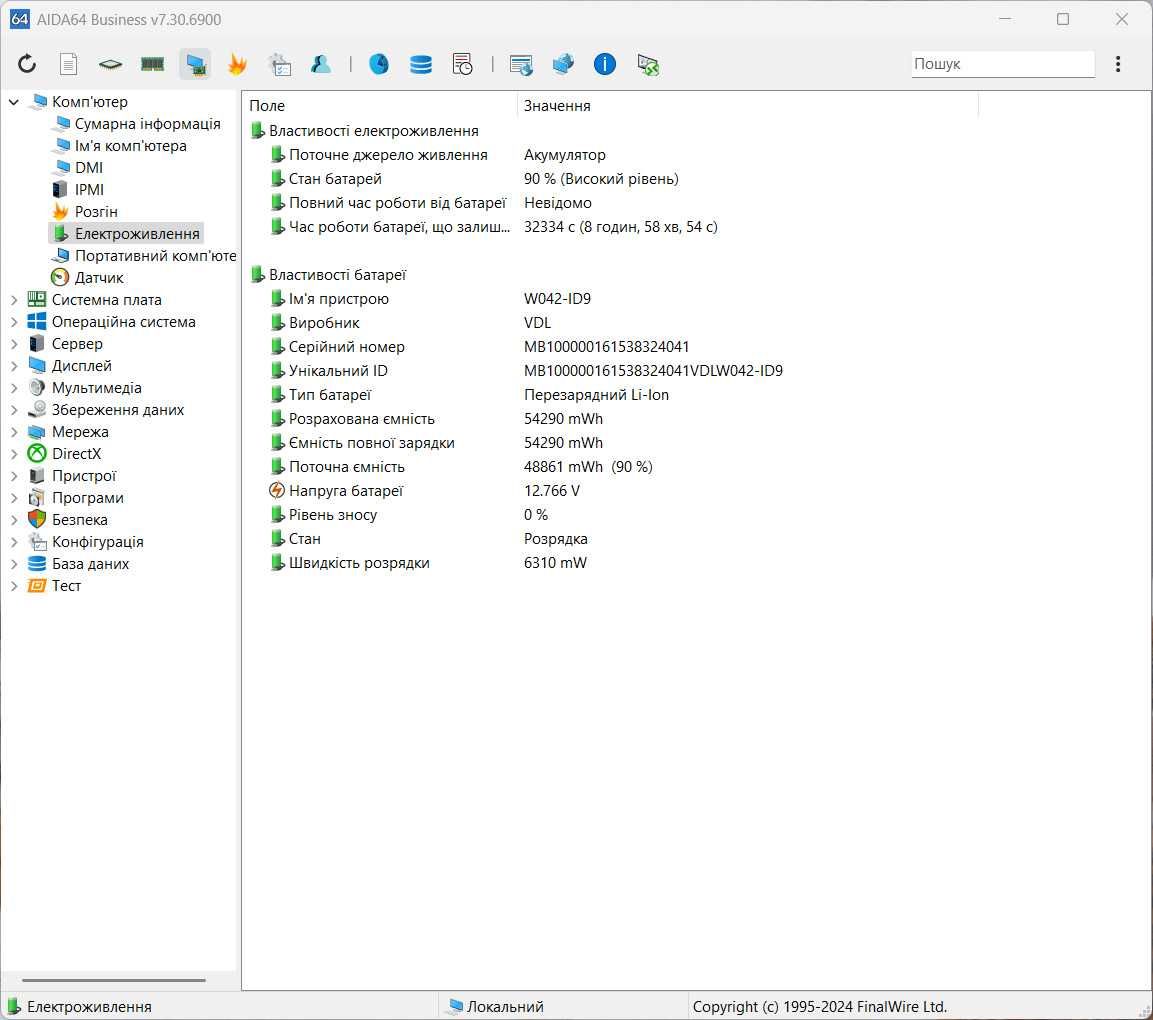Select Пристрої in the tree
Image resolution: width=1153 pixels, height=1020 pixels.
pos(84,476)
